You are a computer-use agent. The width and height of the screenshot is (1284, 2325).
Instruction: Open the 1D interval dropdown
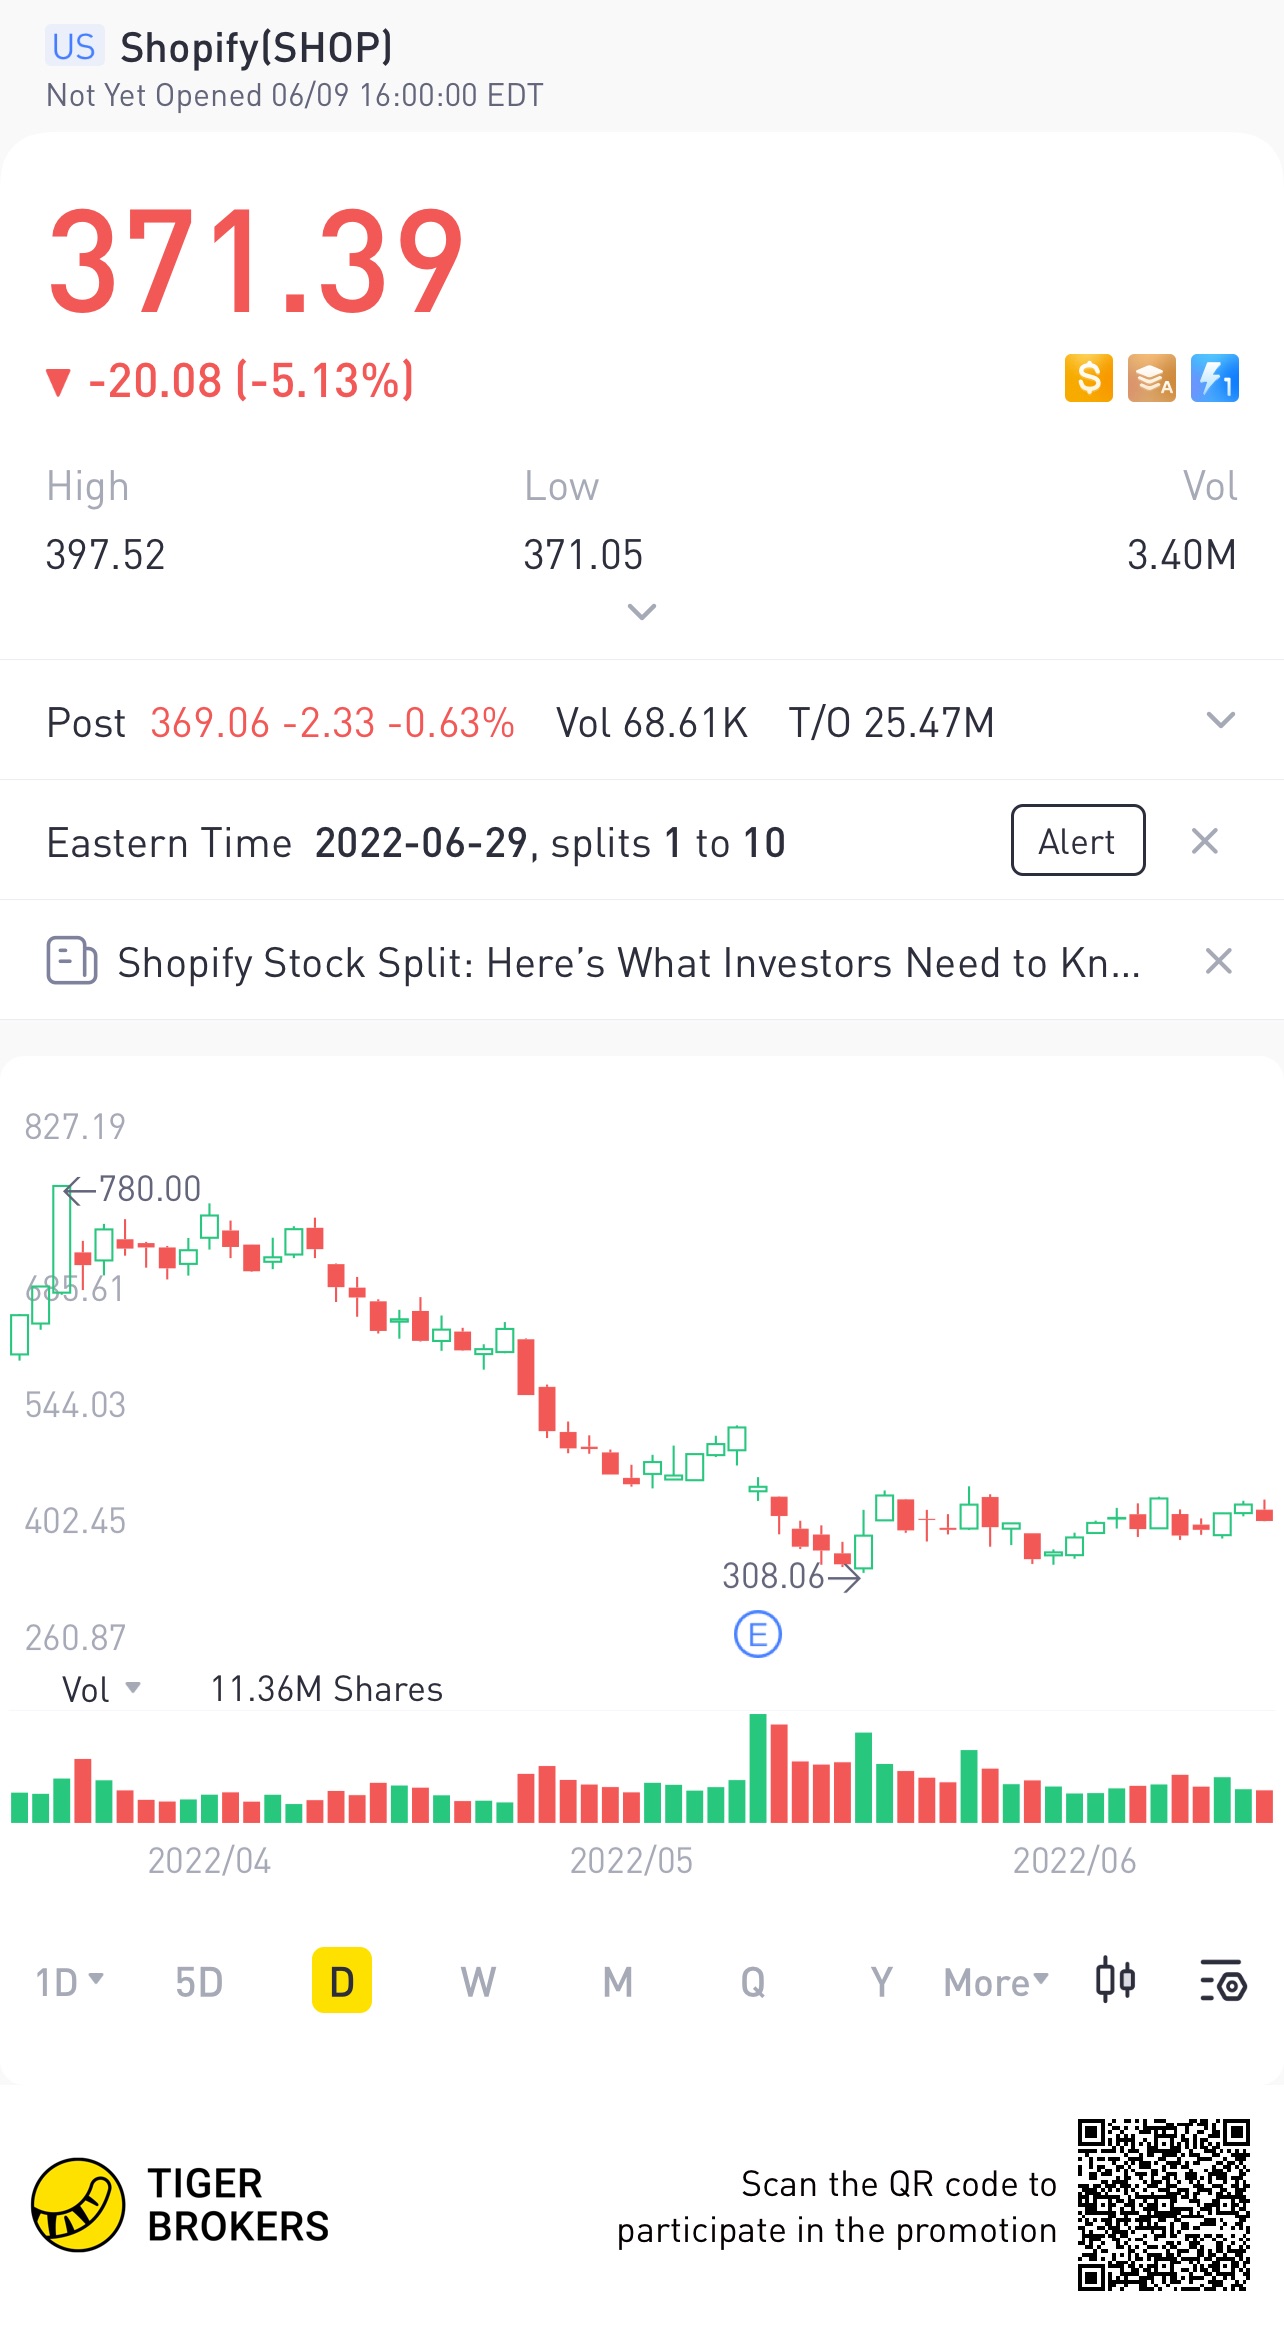(x=69, y=1982)
